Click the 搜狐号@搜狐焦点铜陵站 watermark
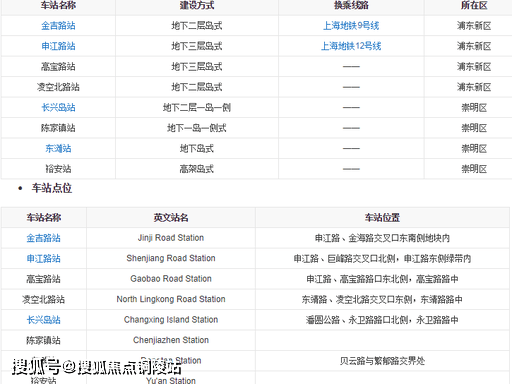This screenshot has width=512, height=384. pyautogui.click(x=97, y=367)
